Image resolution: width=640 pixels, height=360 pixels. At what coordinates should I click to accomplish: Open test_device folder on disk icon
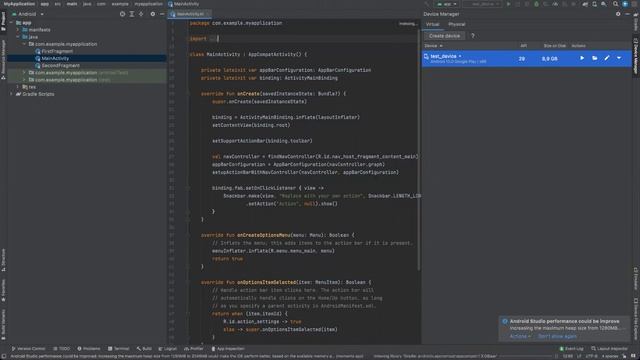[x=595, y=58]
